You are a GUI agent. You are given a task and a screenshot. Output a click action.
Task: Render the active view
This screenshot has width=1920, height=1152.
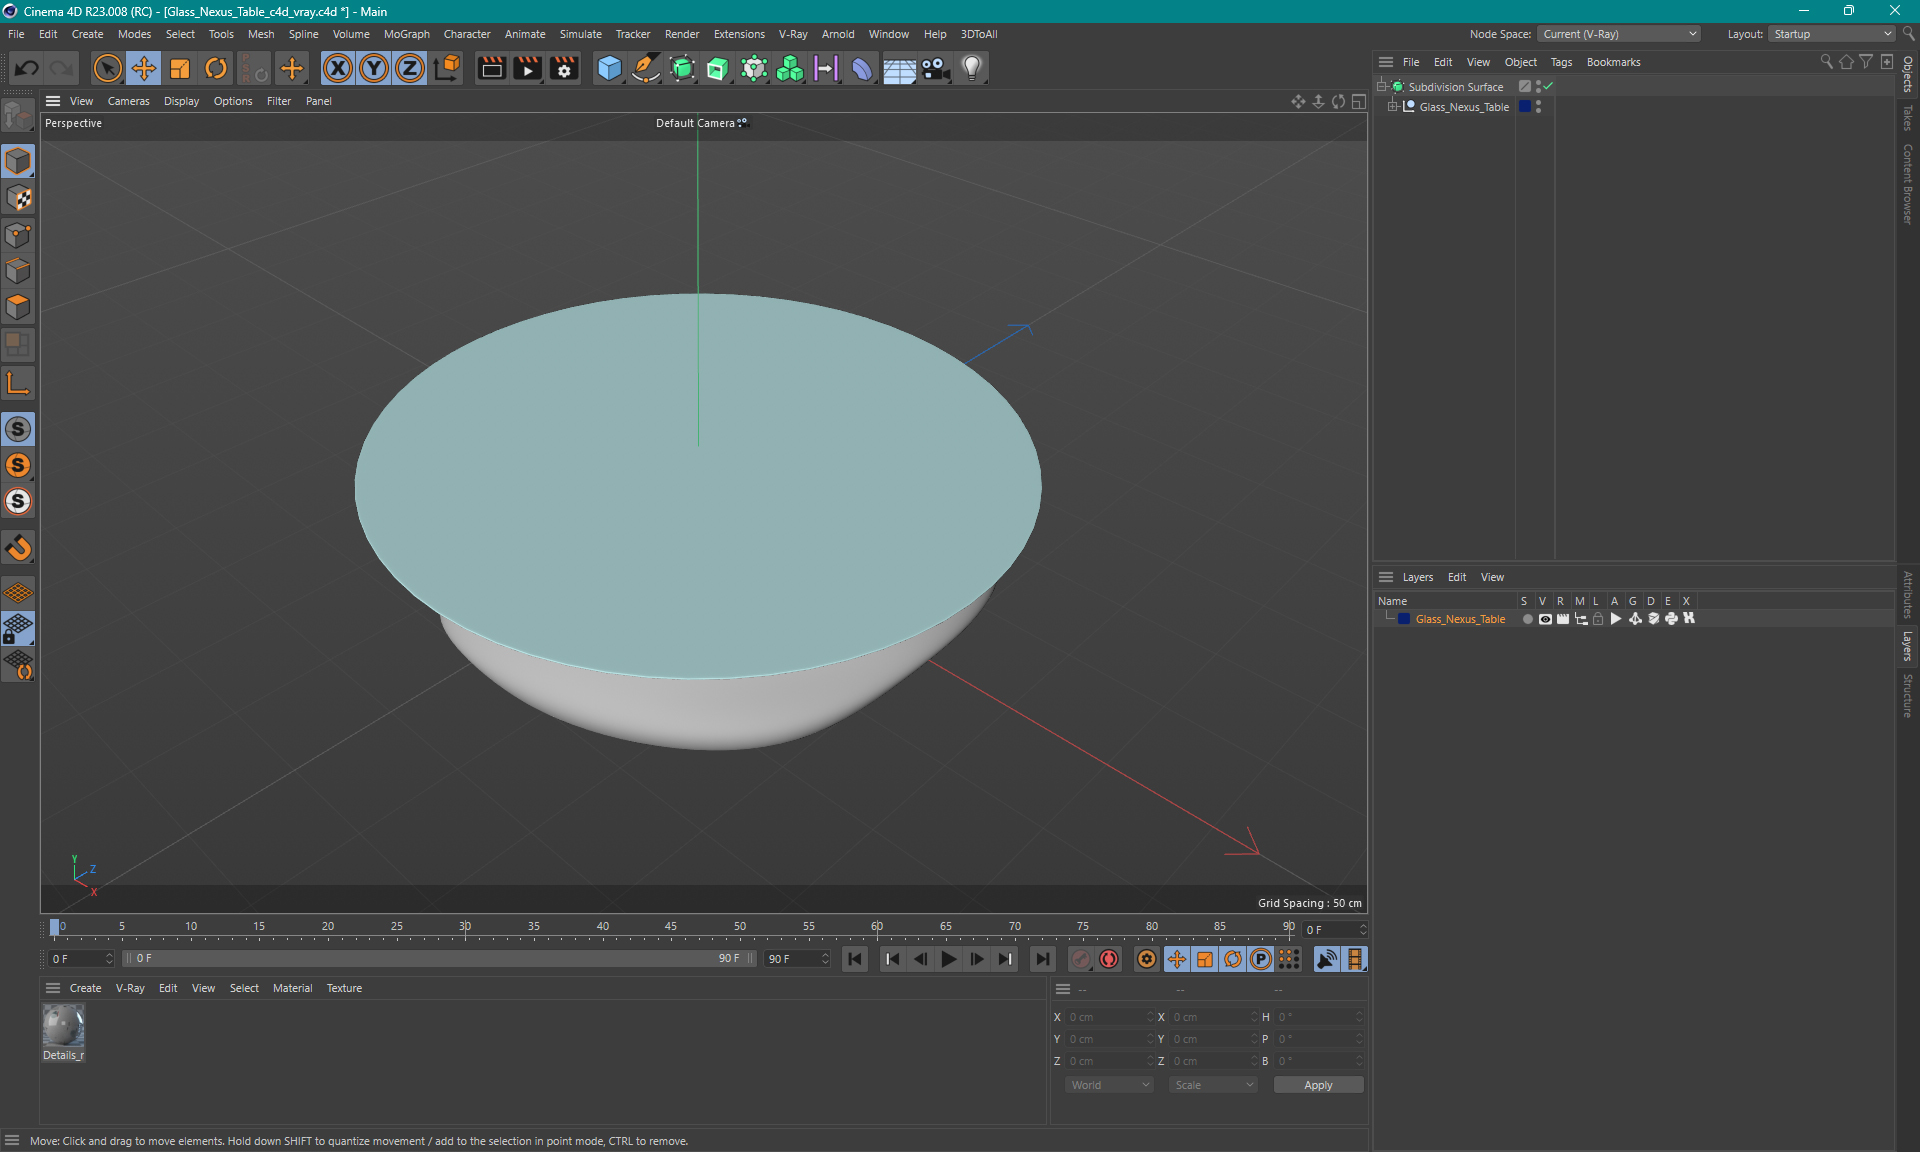coord(491,68)
